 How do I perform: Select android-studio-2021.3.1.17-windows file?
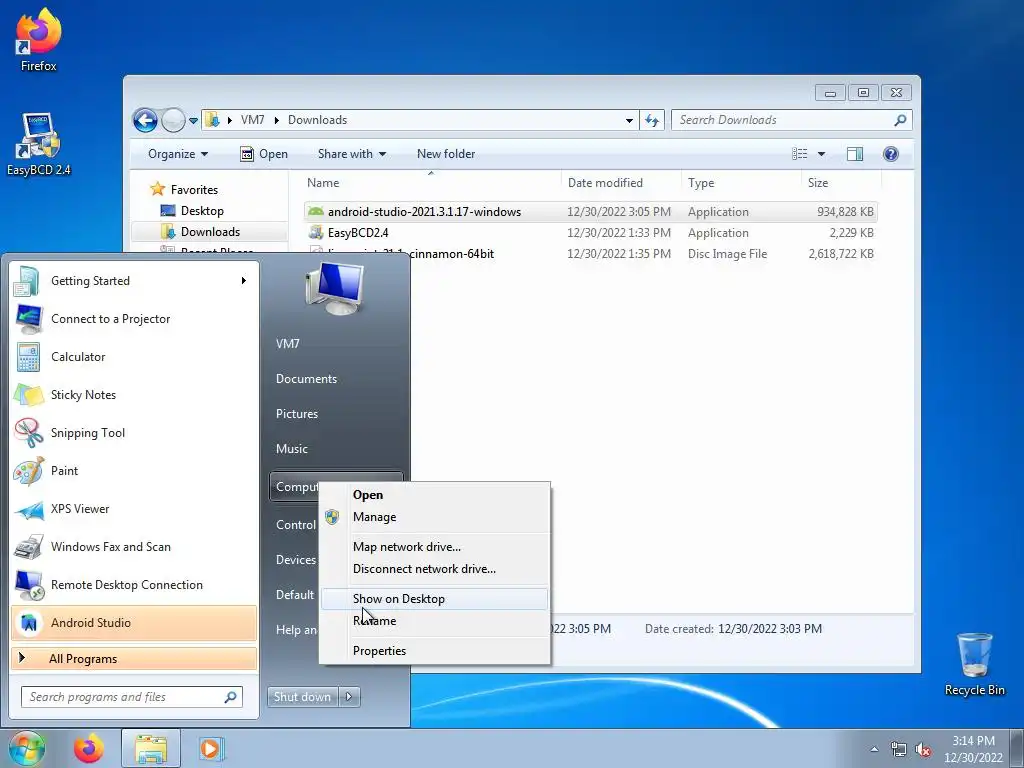coord(590,212)
